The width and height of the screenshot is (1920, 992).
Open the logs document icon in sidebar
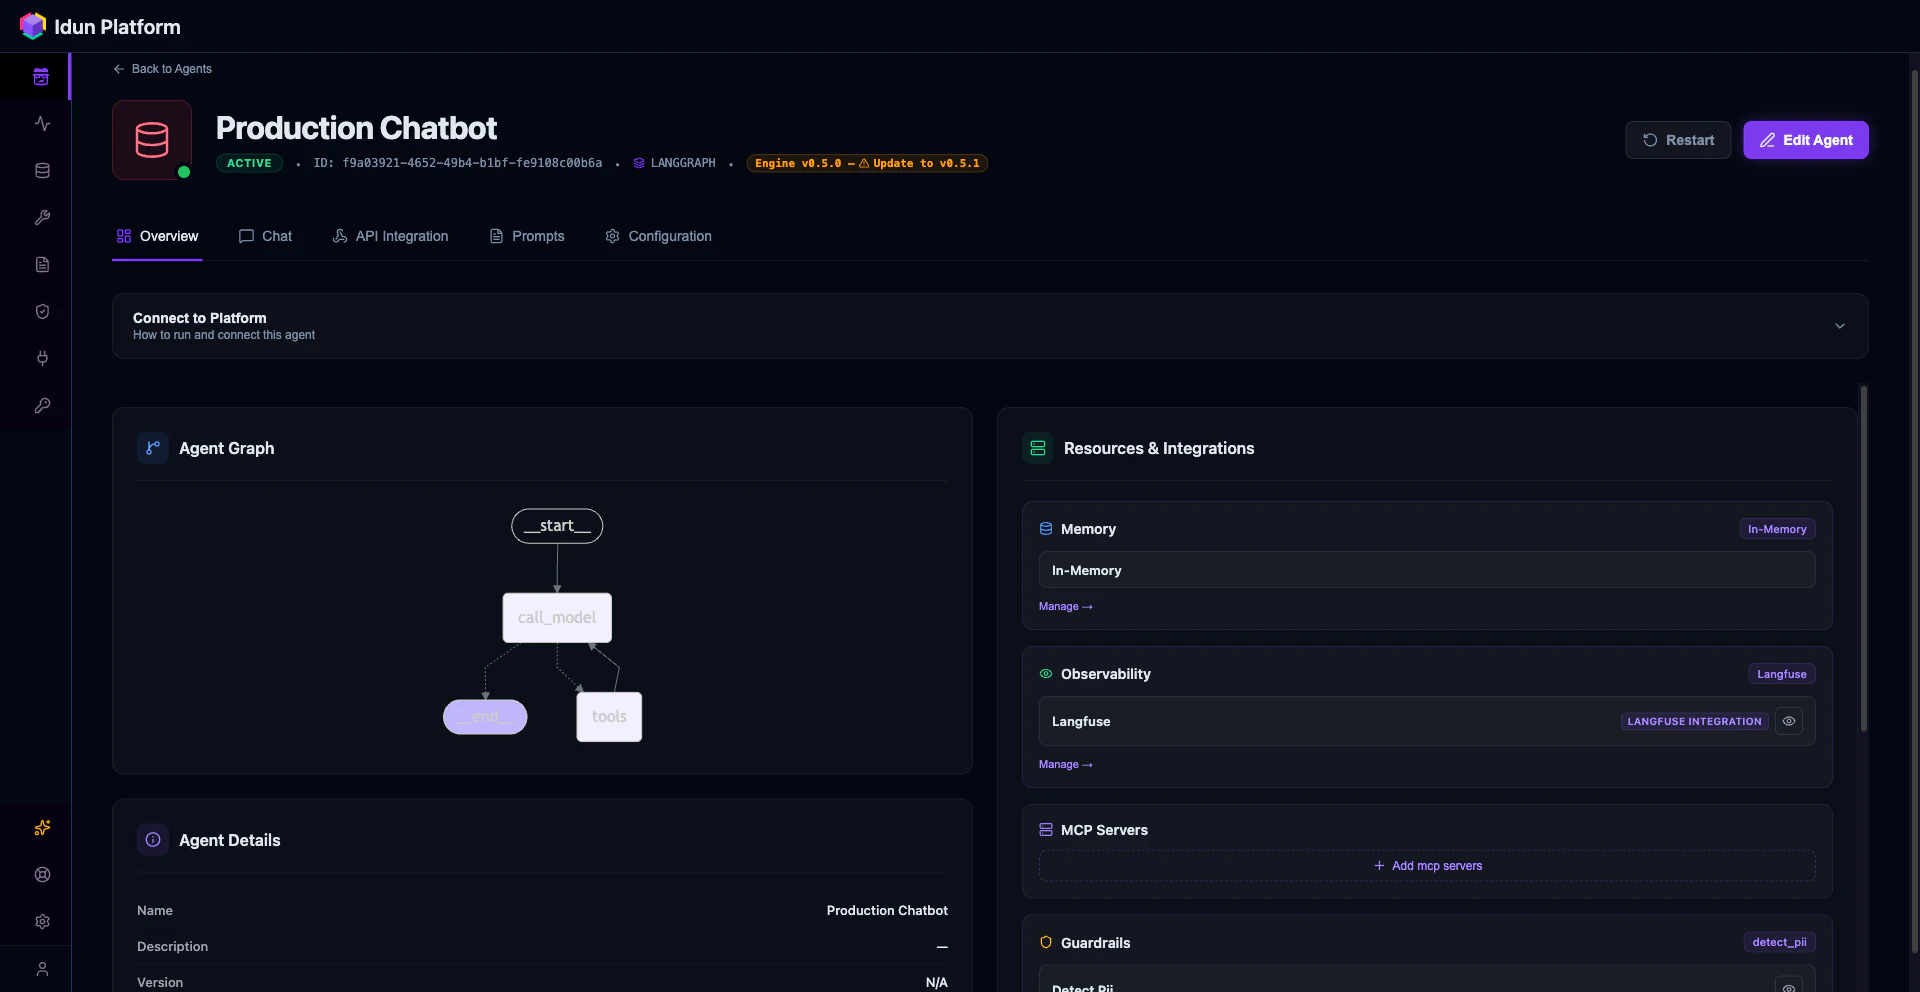point(42,264)
